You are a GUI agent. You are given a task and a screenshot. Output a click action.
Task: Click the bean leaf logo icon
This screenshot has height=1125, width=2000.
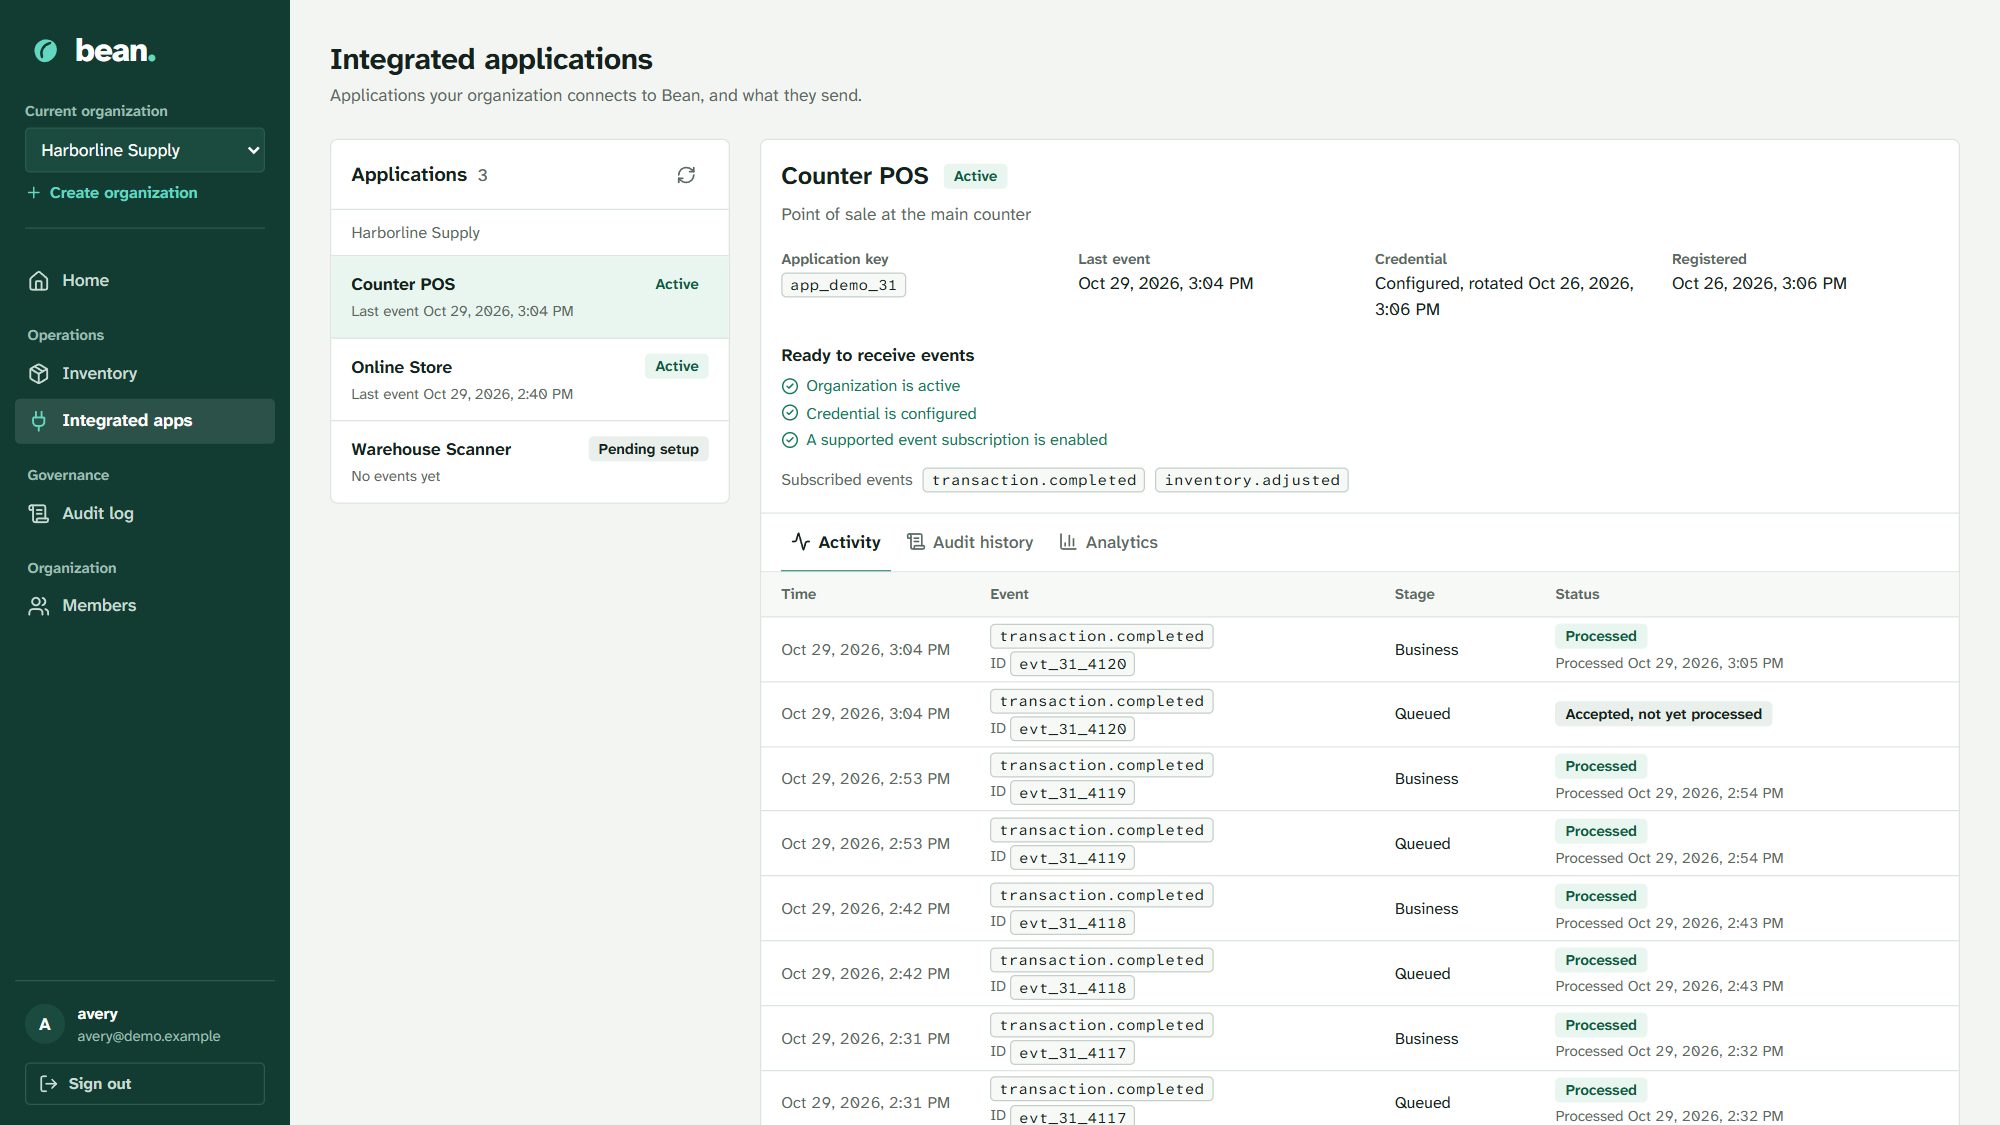(x=46, y=51)
